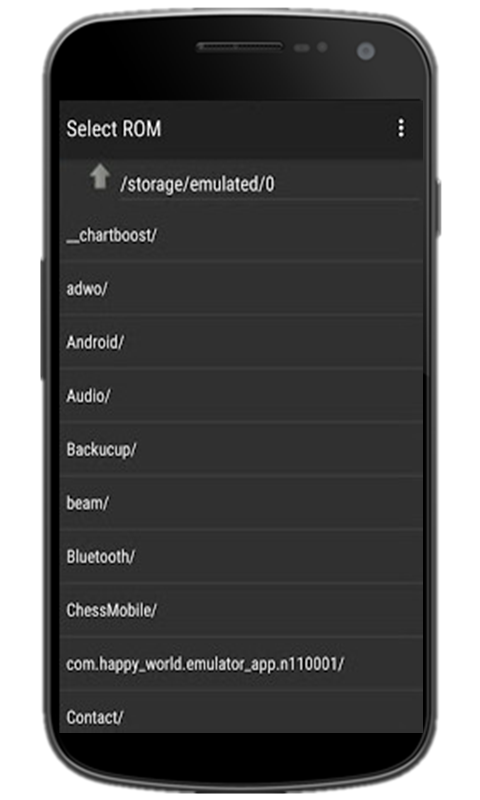Screen dimensions: 480x800
Task: Open the Contact/ folder
Action: pyautogui.click(x=241, y=712)
